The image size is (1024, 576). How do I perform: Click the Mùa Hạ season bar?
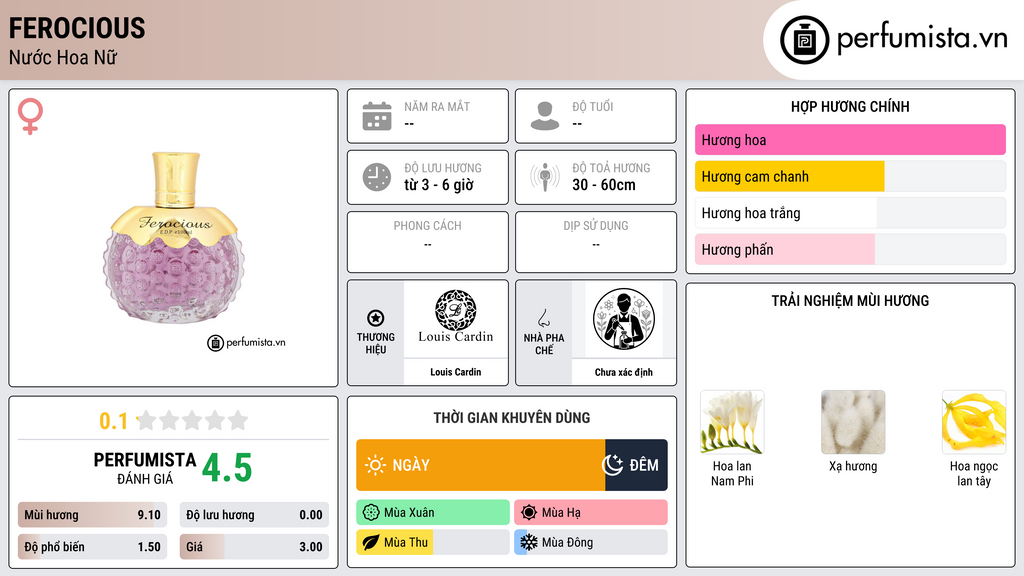click(x=591, y=513)
